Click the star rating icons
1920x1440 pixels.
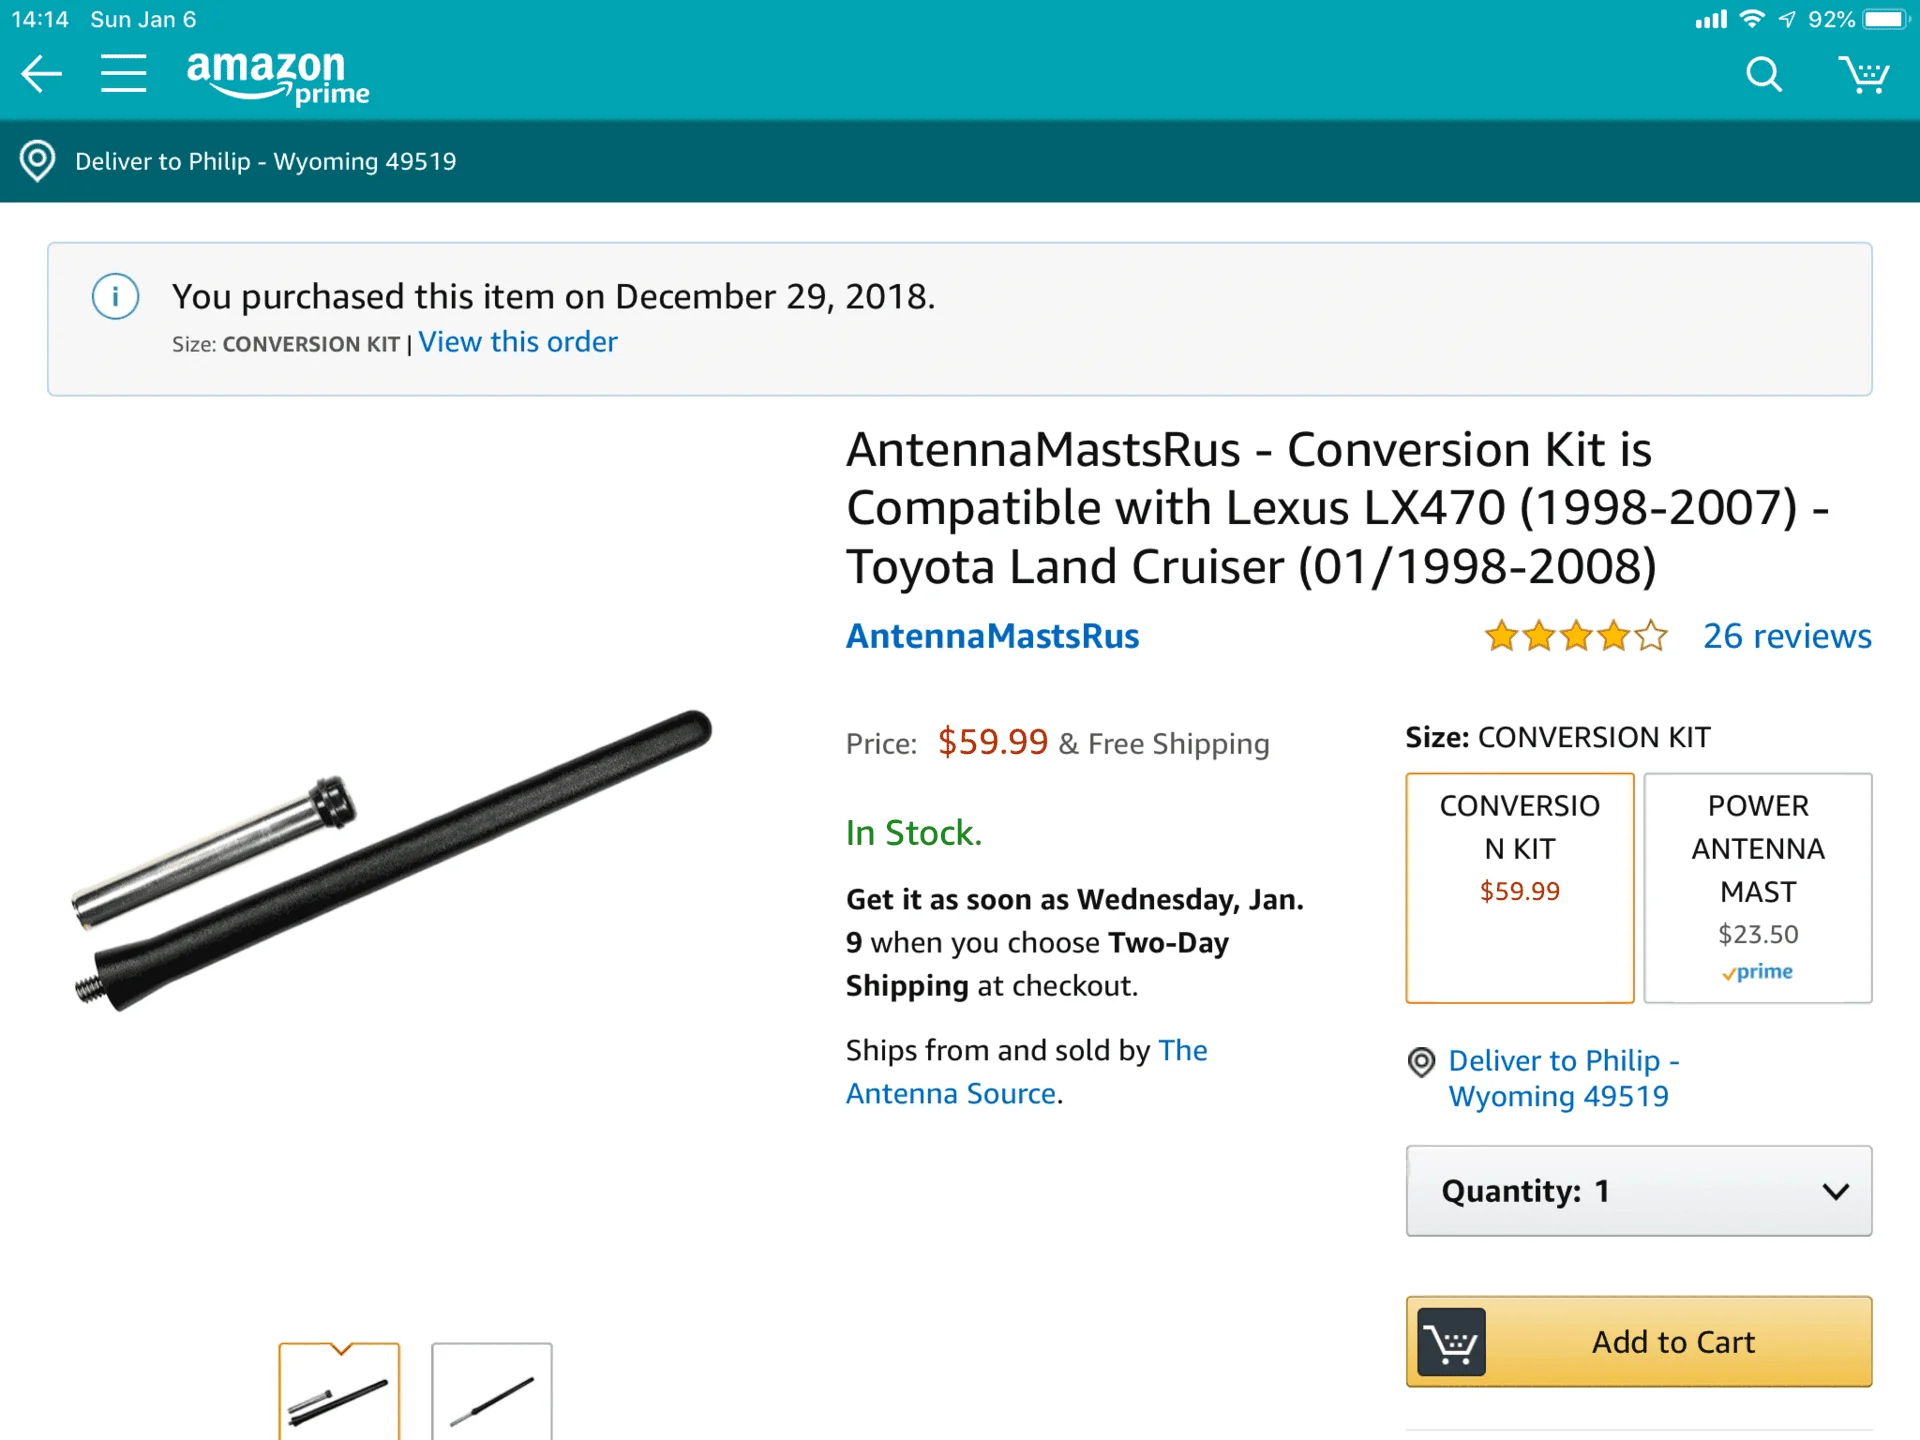point(1575,636)
